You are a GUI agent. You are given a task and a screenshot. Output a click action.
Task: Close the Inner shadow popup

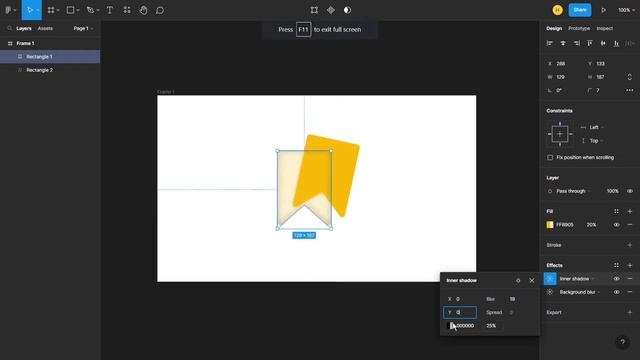point(531,280)
